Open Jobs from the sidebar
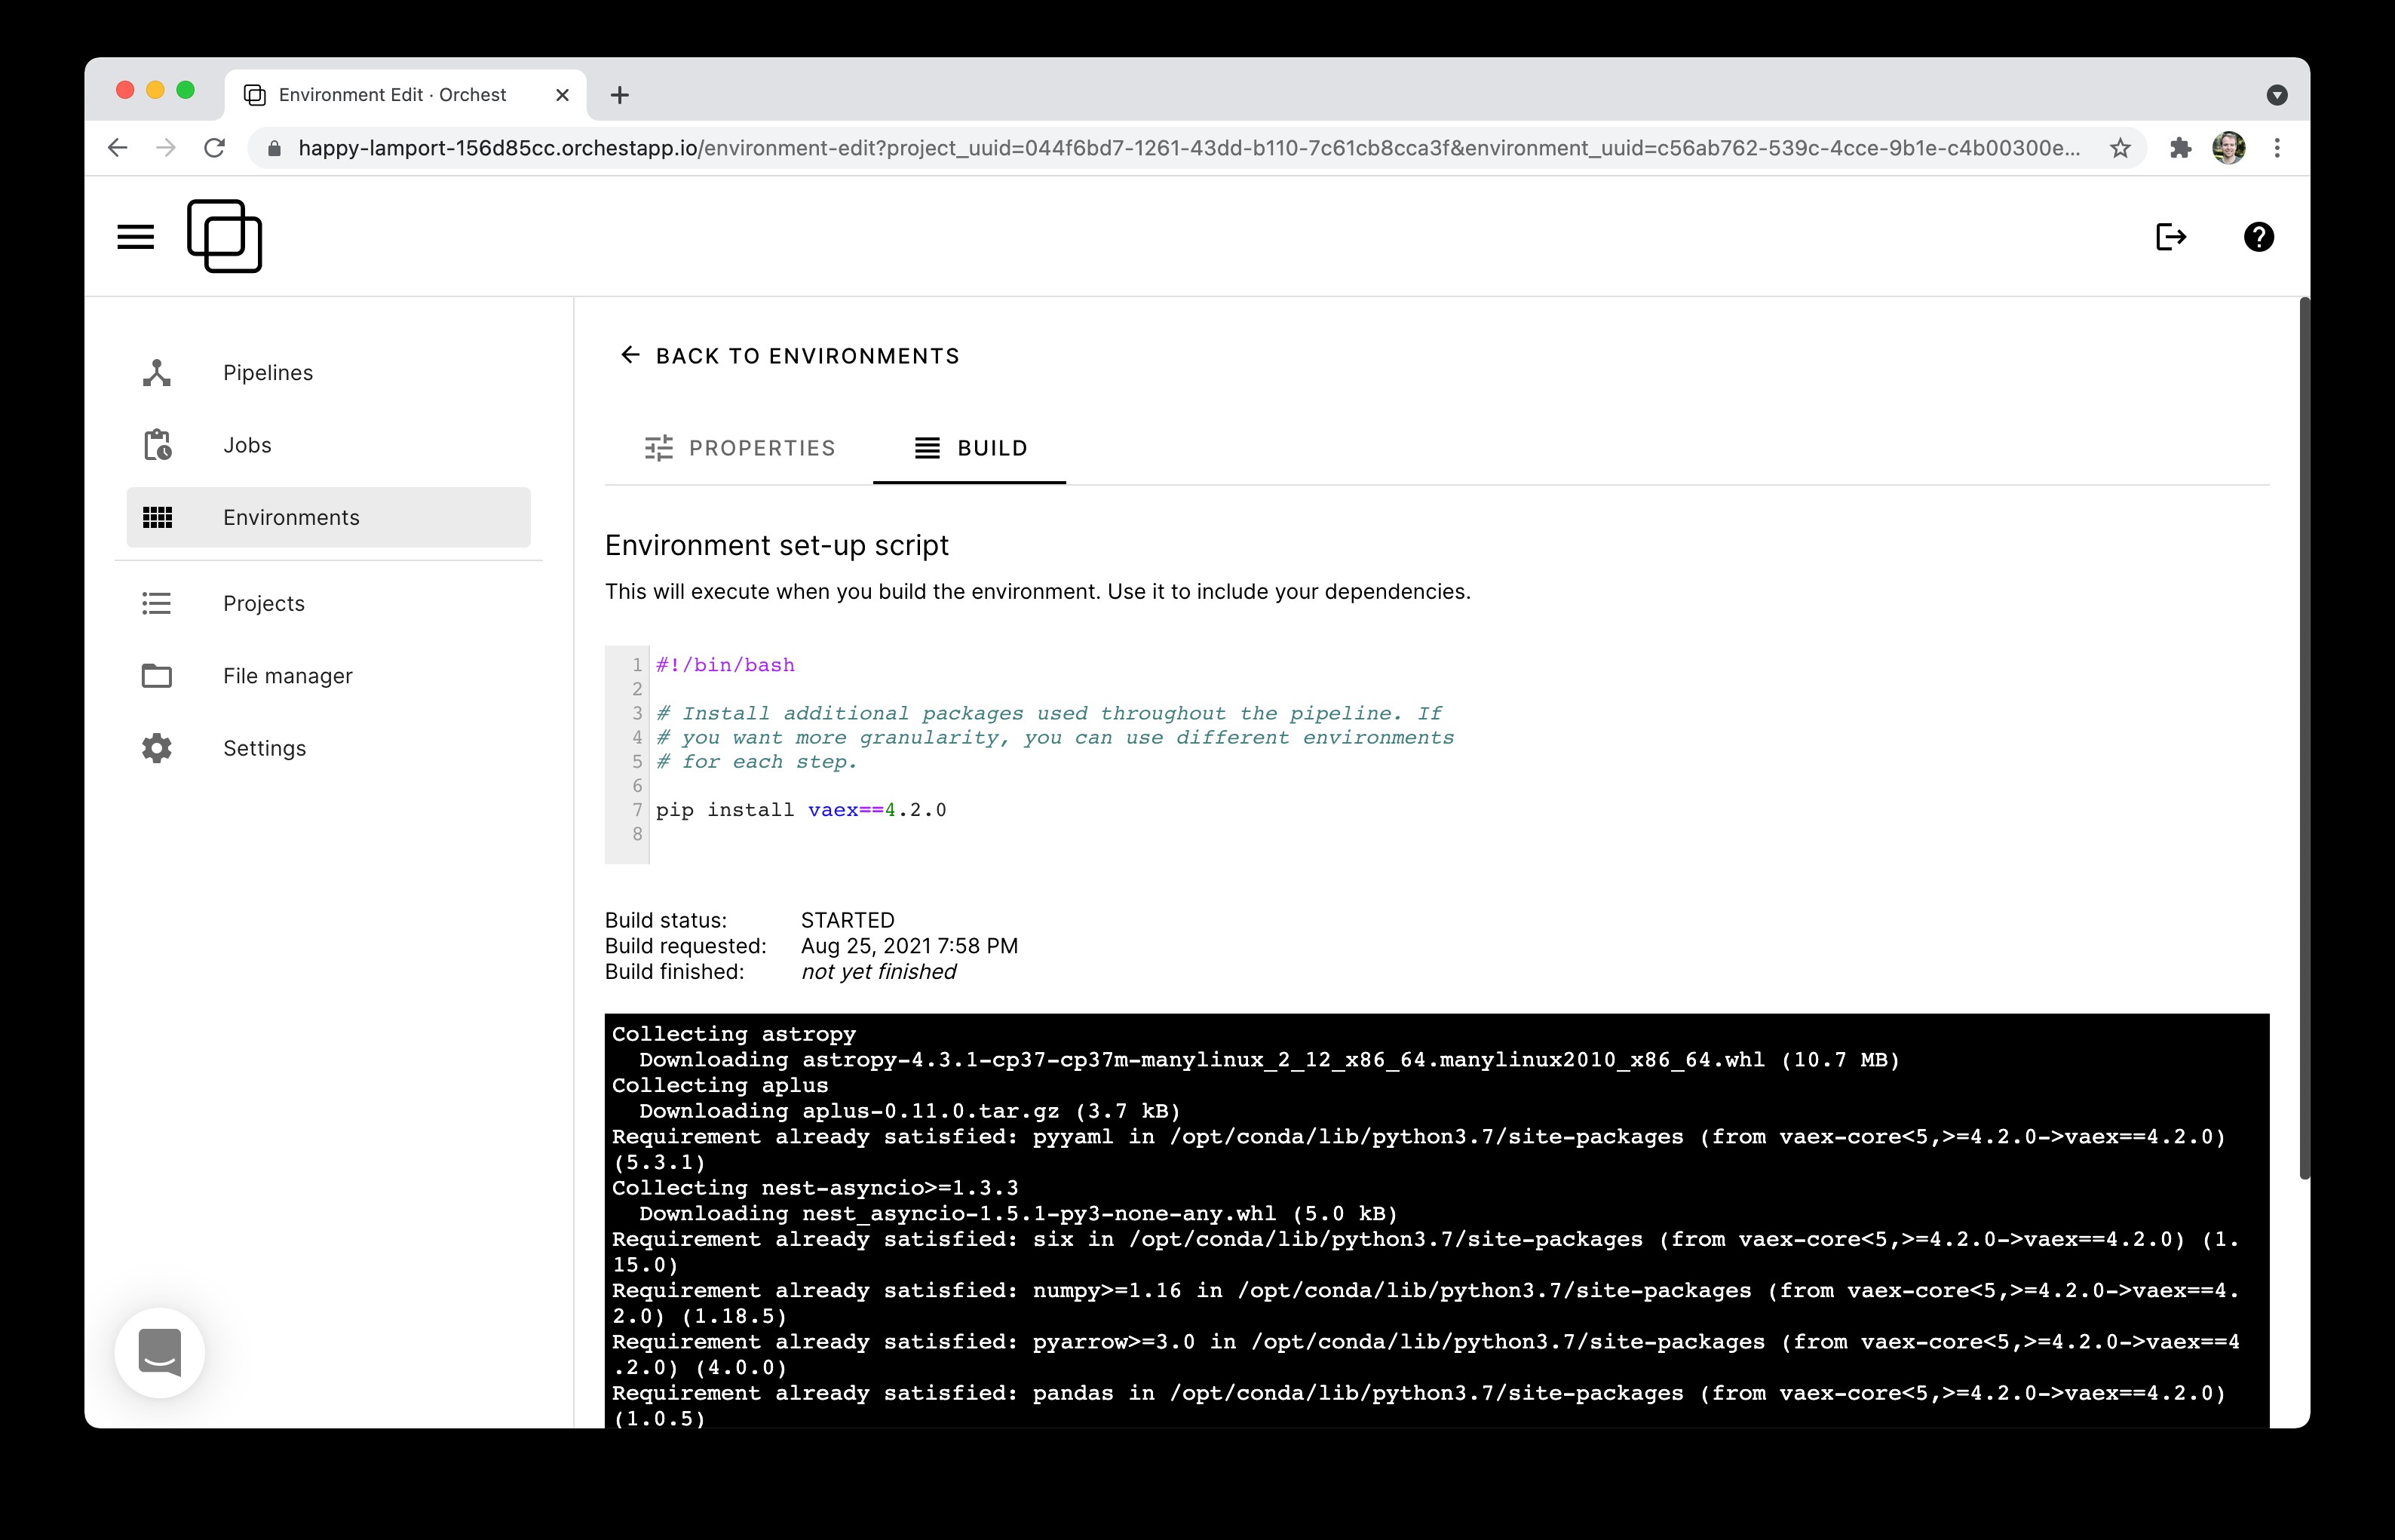 [328, 445]
